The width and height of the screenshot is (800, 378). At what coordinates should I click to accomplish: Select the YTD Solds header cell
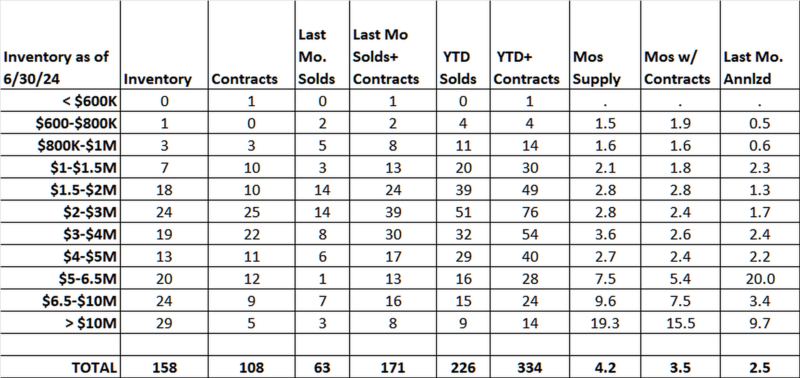pos(458,68)
